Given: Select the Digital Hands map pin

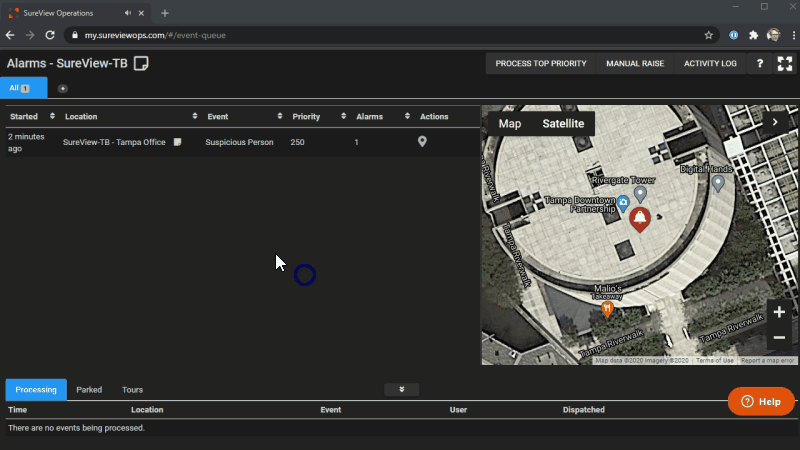Looking at the screenshot, I should (x=718, y=183).
